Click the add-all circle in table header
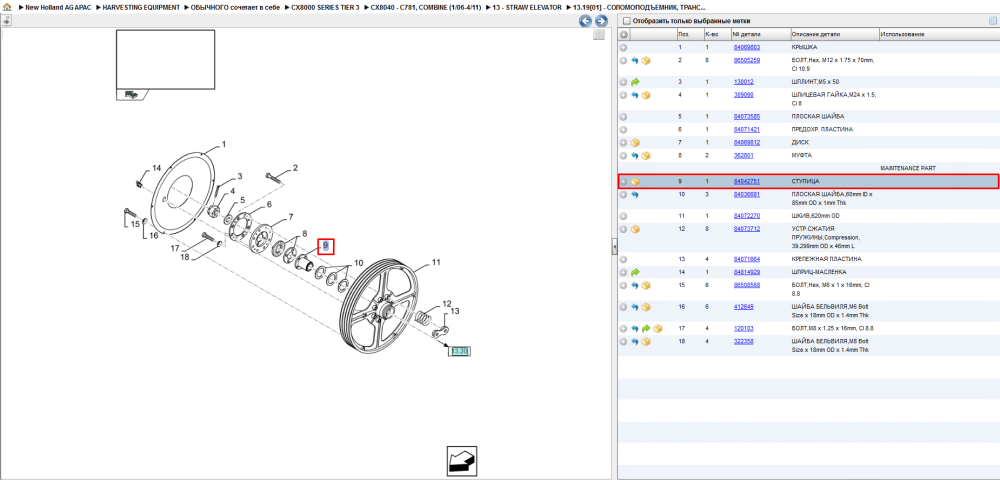Screen dimensions: 1000x480 click(x=624, y=34)
